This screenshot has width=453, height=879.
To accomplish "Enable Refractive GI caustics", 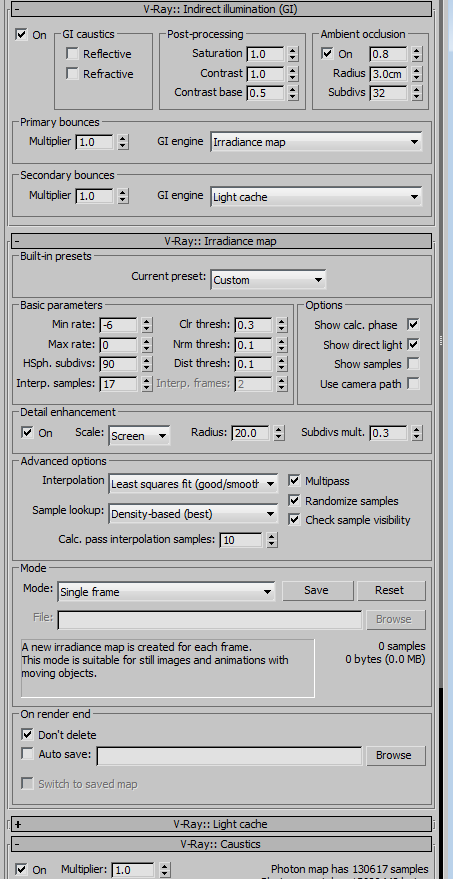I will pos(72,73).
